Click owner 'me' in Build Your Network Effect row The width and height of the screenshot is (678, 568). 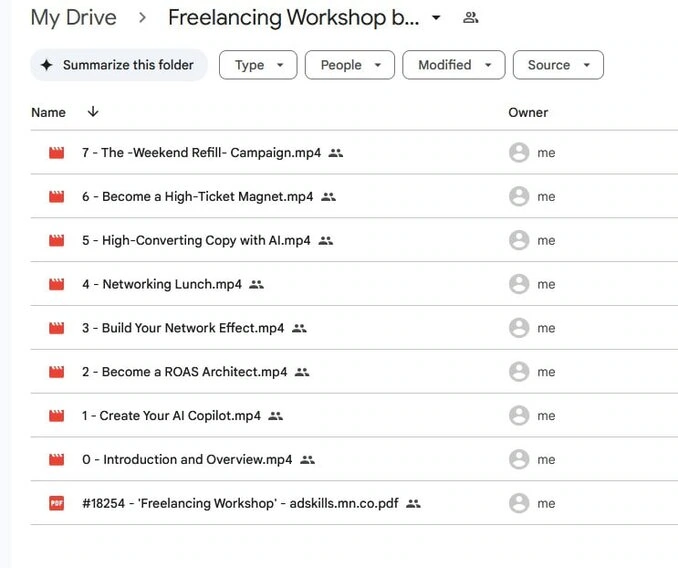tap(546, 328)
